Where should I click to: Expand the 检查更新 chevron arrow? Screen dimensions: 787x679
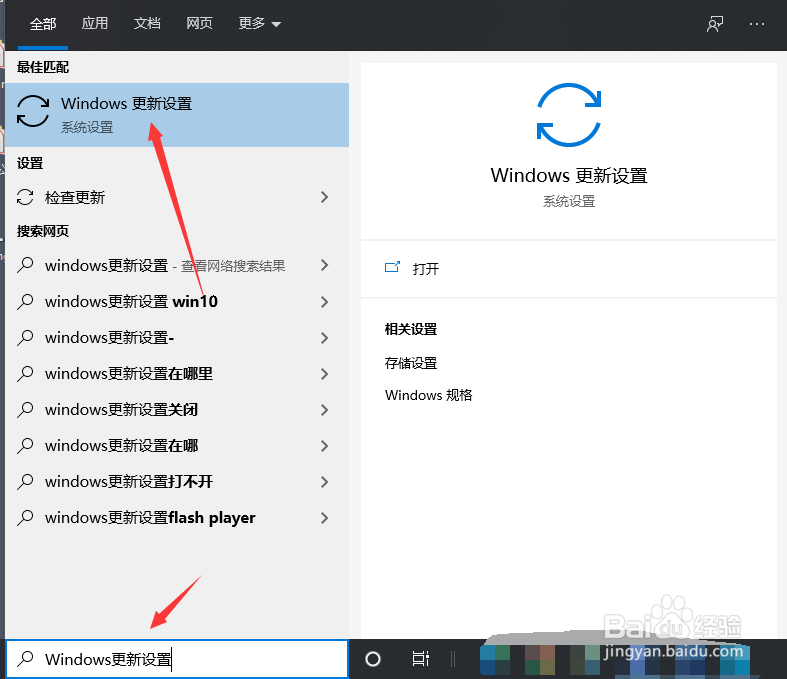point(325,197)
